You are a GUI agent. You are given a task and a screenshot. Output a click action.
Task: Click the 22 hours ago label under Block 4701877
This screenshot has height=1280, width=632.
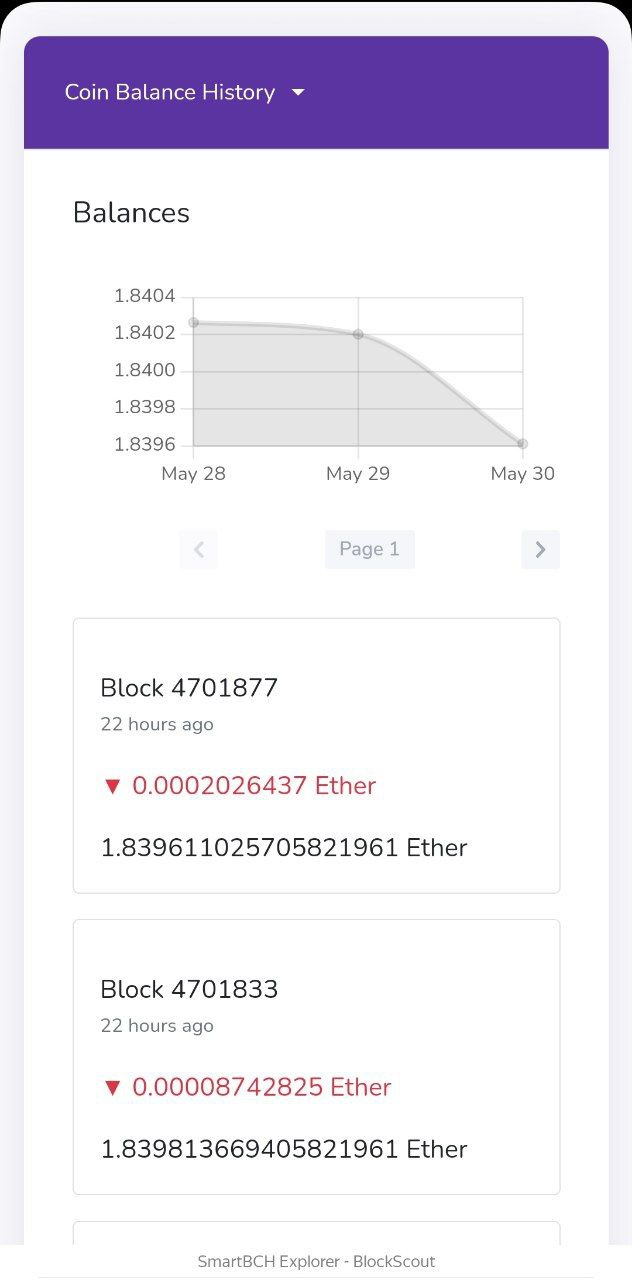[157, 724]
